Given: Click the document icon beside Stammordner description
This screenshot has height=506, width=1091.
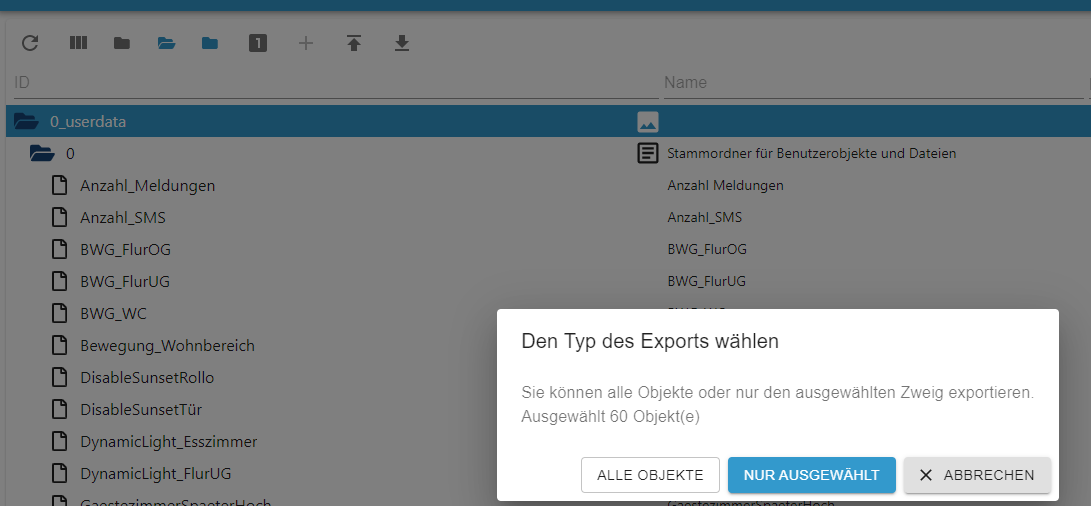Looking at the screenshot, I should point(648,153).
